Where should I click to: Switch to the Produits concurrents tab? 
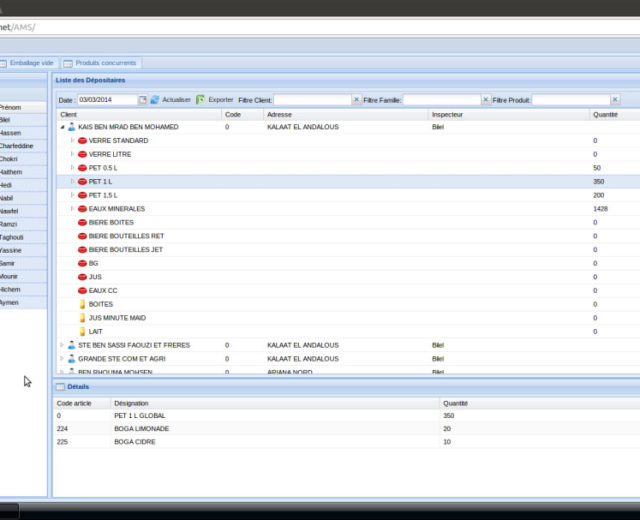(106, 63)
